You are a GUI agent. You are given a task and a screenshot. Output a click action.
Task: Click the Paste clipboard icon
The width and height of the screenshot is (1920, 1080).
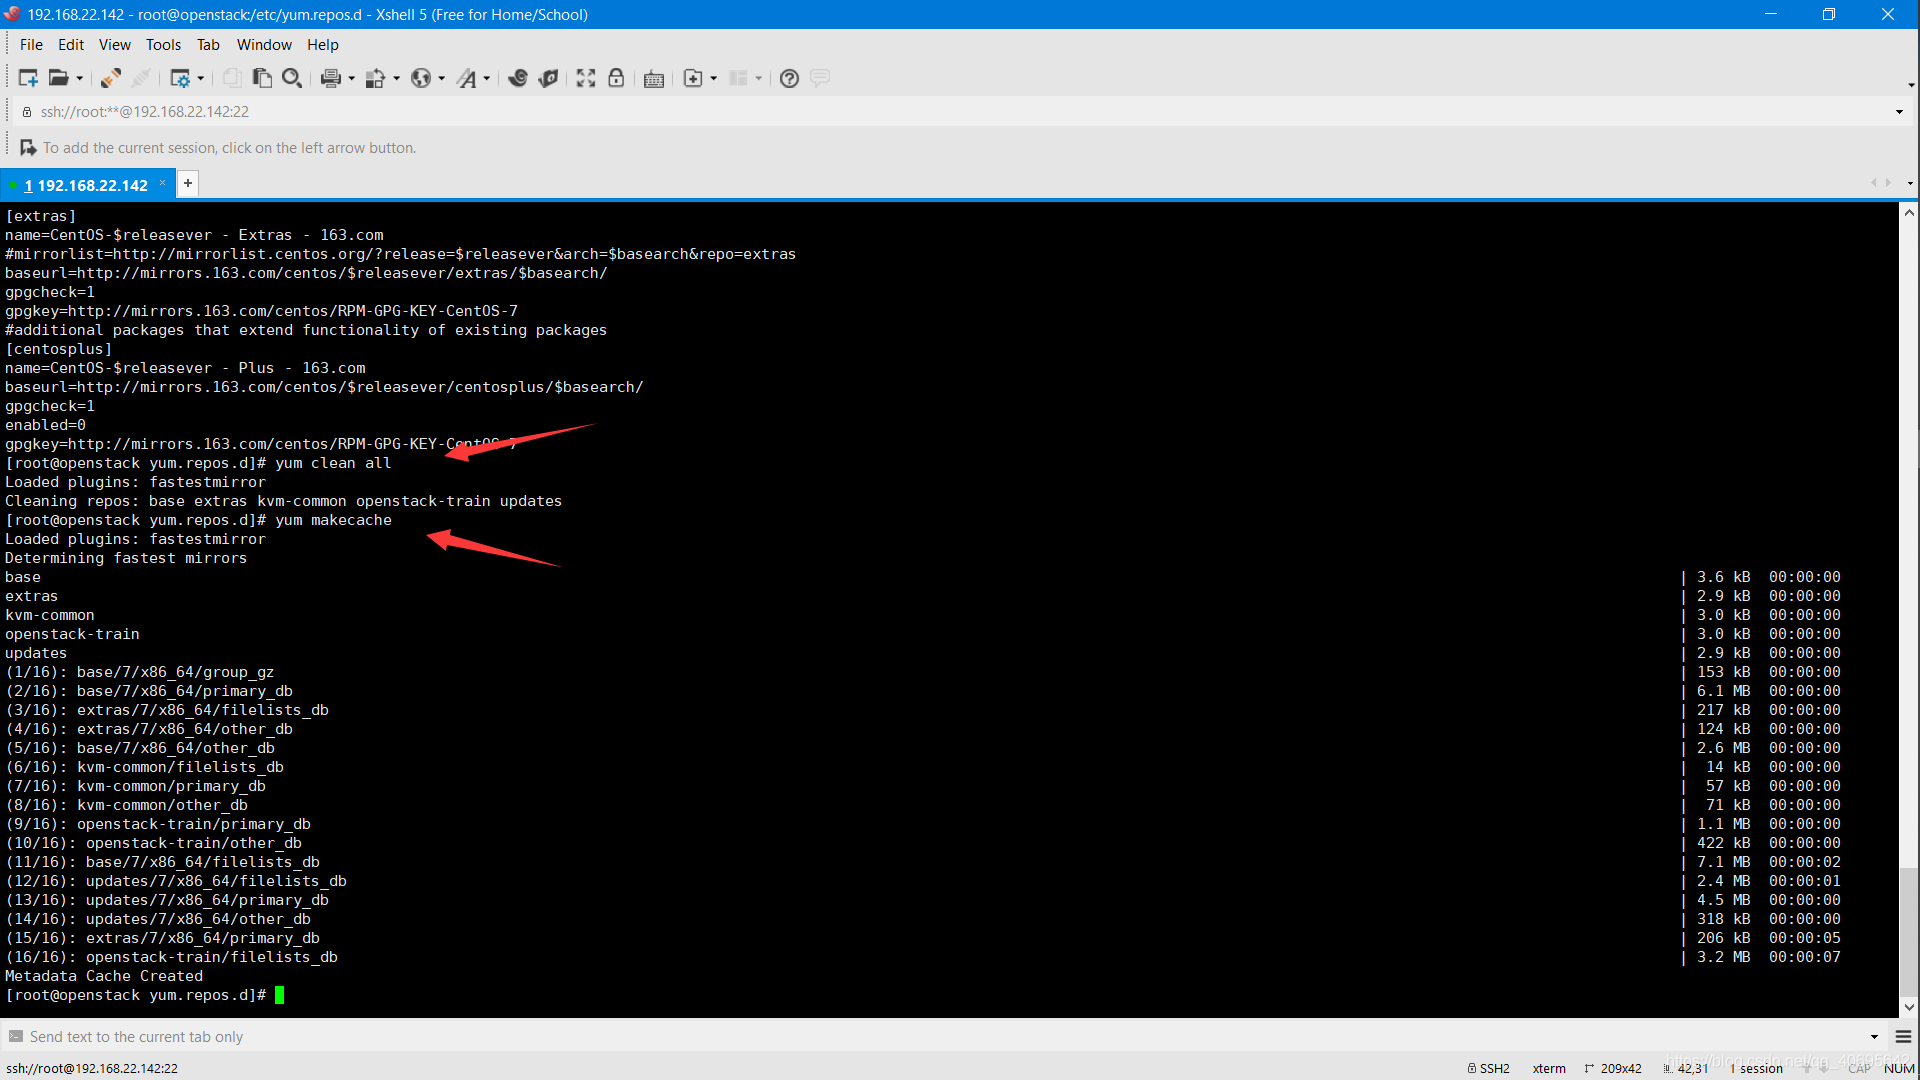point(262,78)
